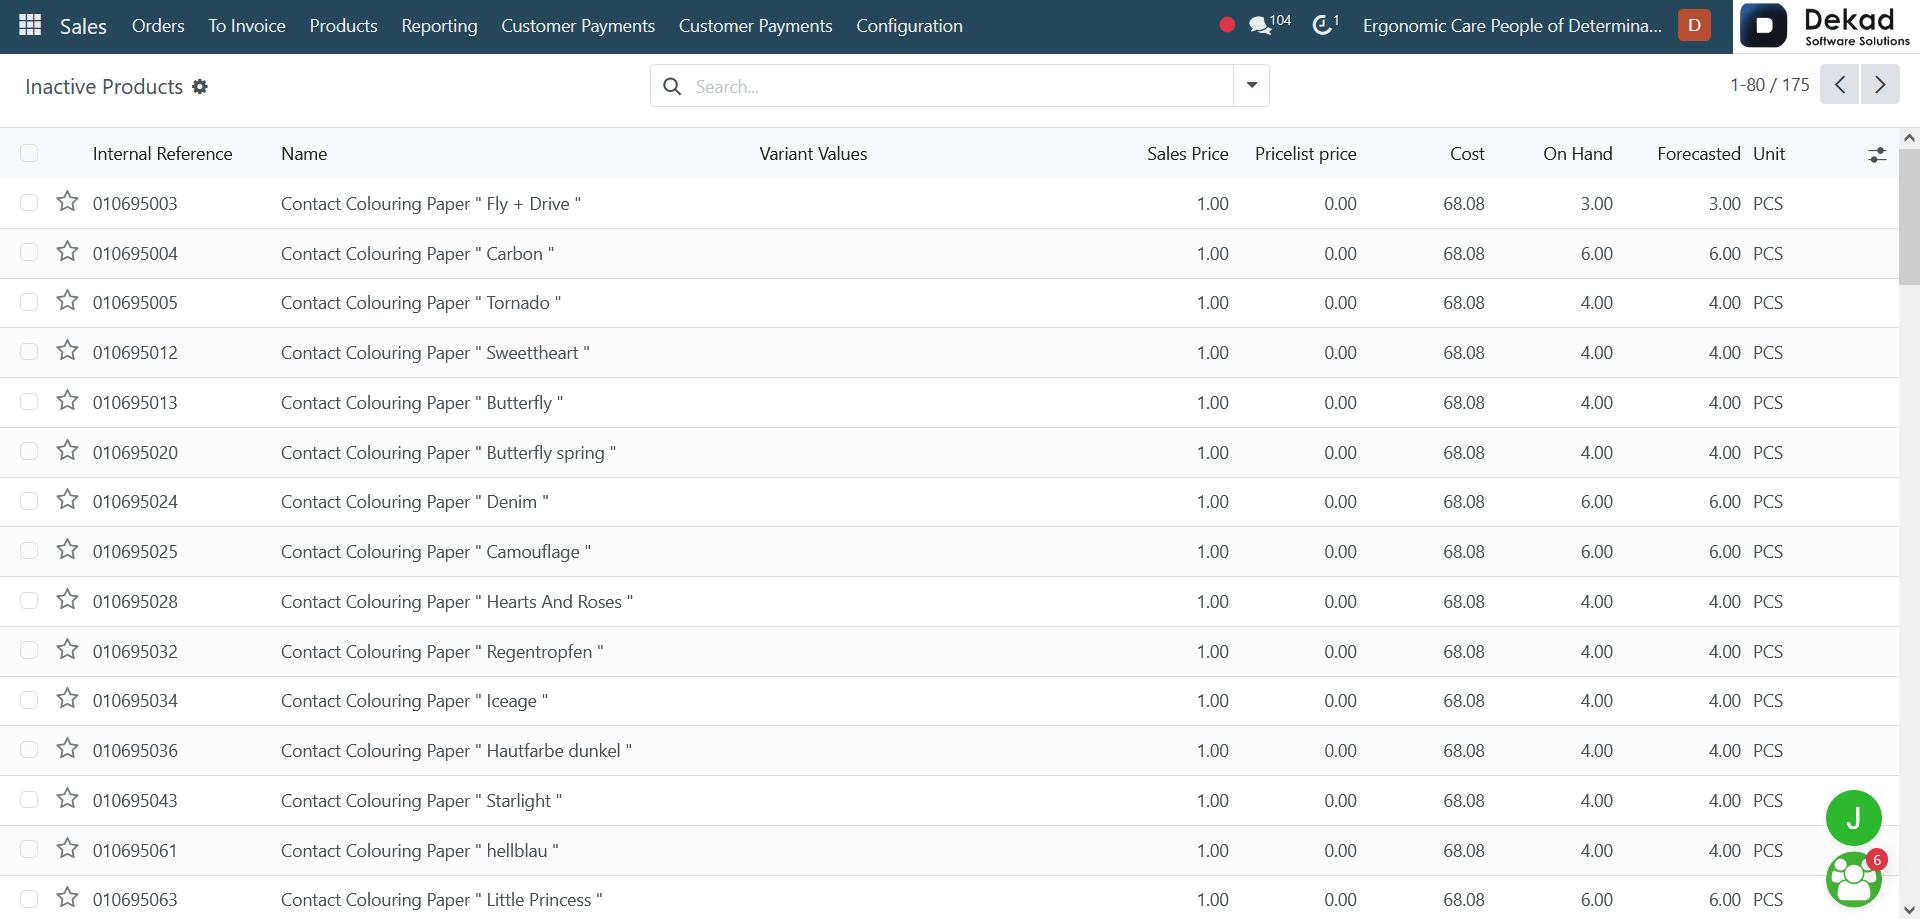Open product Contact Colouring Paper " Little Princess "
The image size is (1920, 919).
point(442,900)
